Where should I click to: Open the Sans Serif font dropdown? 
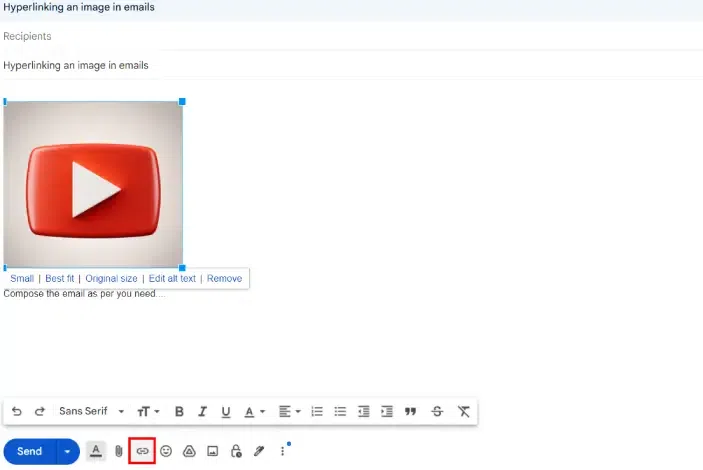point(91,411)
